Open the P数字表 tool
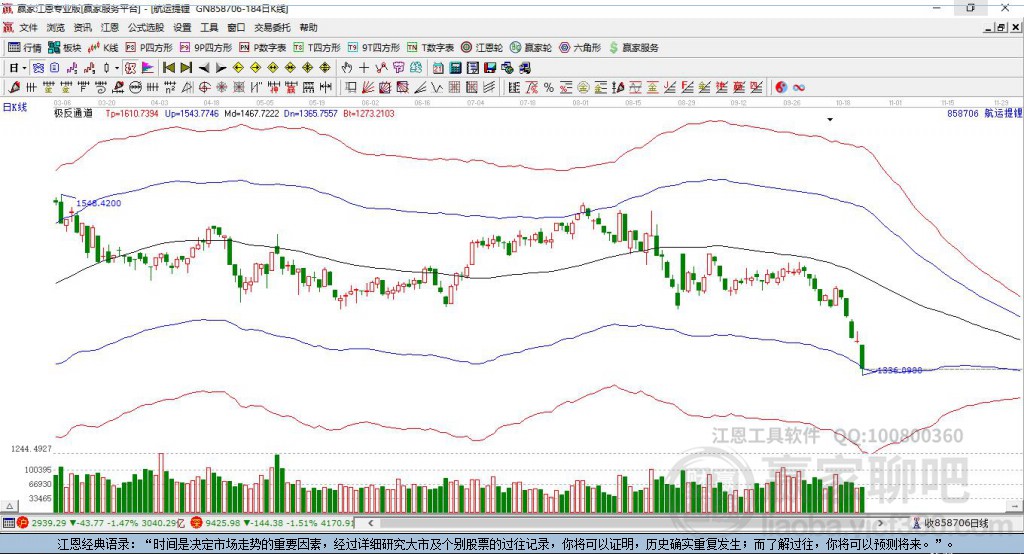This screenshot has width=1024, height=554. pyautogui.click(x=263, y=48)
